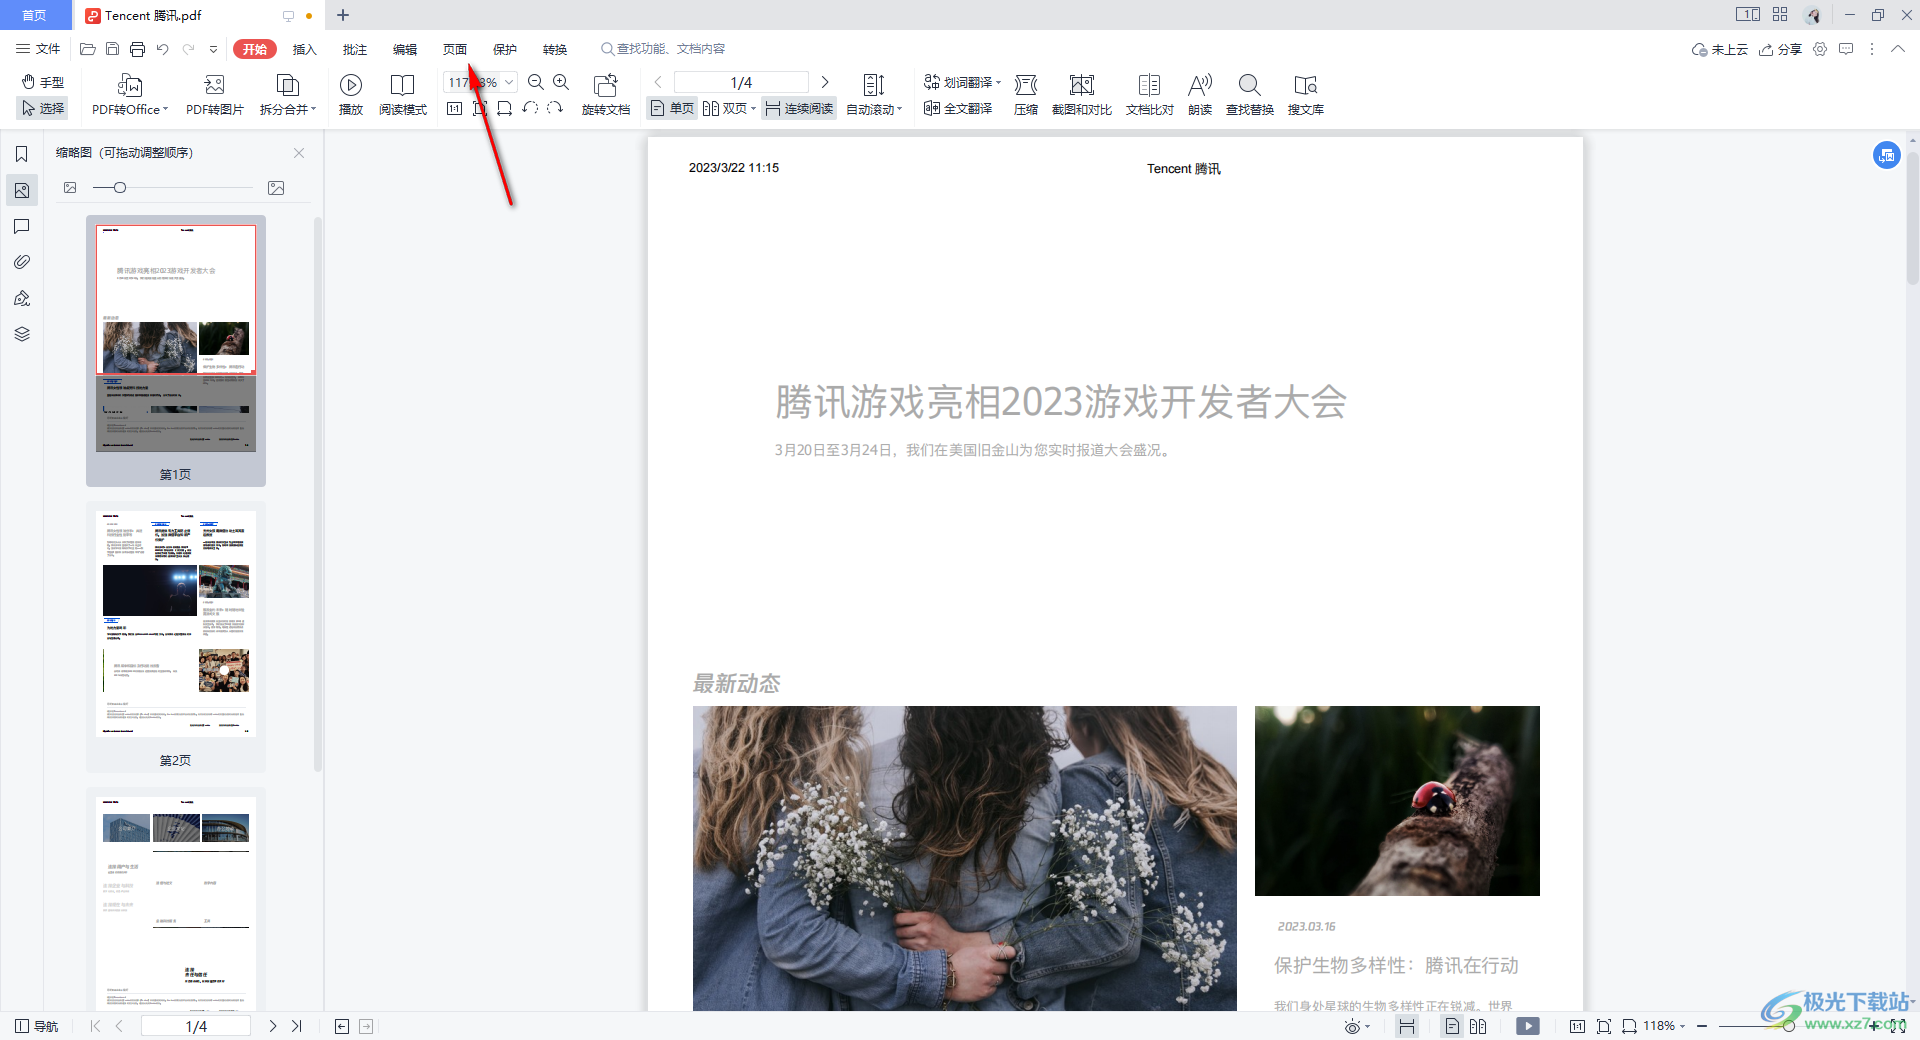Open the PDF转Office converter
The image size is (1920, 1040).
(130, 95)
